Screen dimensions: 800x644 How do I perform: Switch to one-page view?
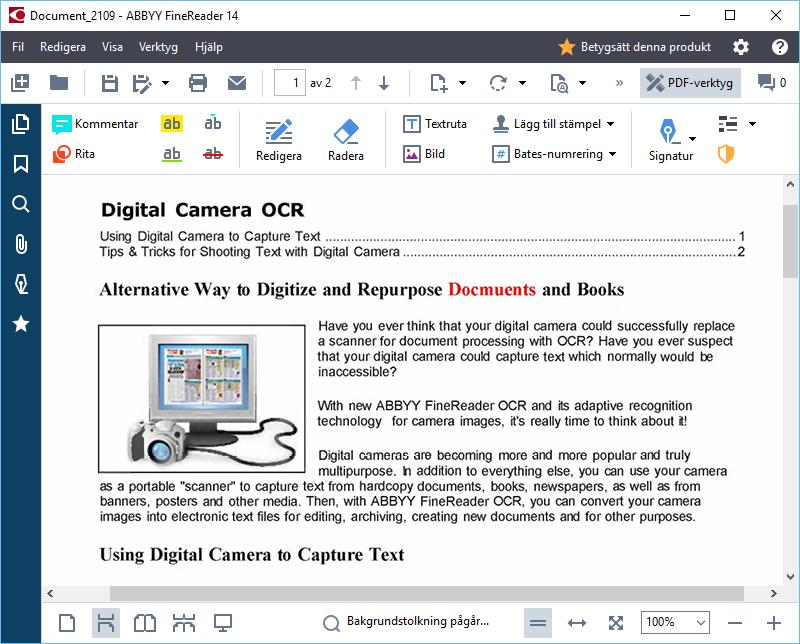pos(67,623)
